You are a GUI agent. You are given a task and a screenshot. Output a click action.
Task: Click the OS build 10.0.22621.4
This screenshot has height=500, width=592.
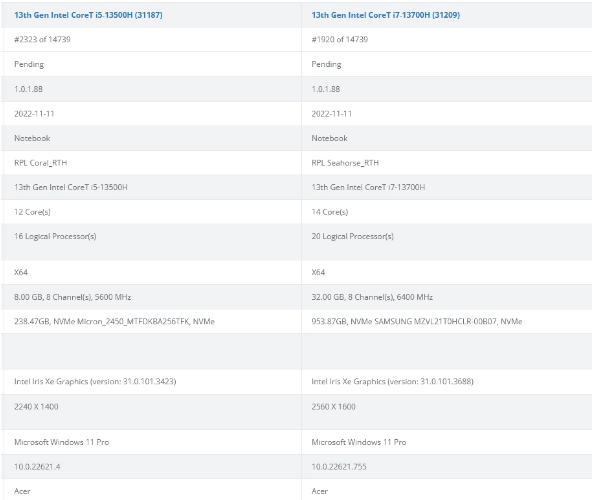click(x=37, y=467)
